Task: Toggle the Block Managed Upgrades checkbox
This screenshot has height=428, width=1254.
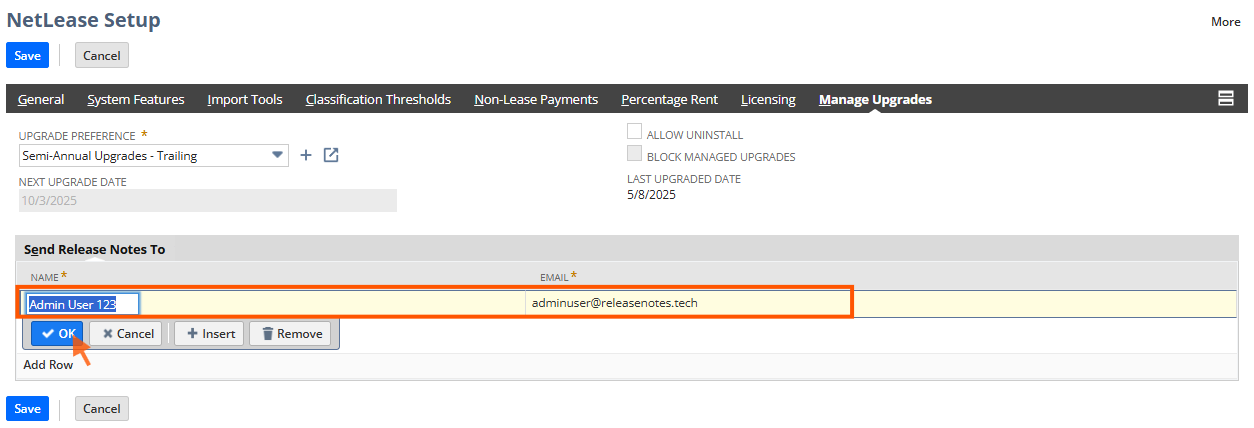Action: (634, 154)
